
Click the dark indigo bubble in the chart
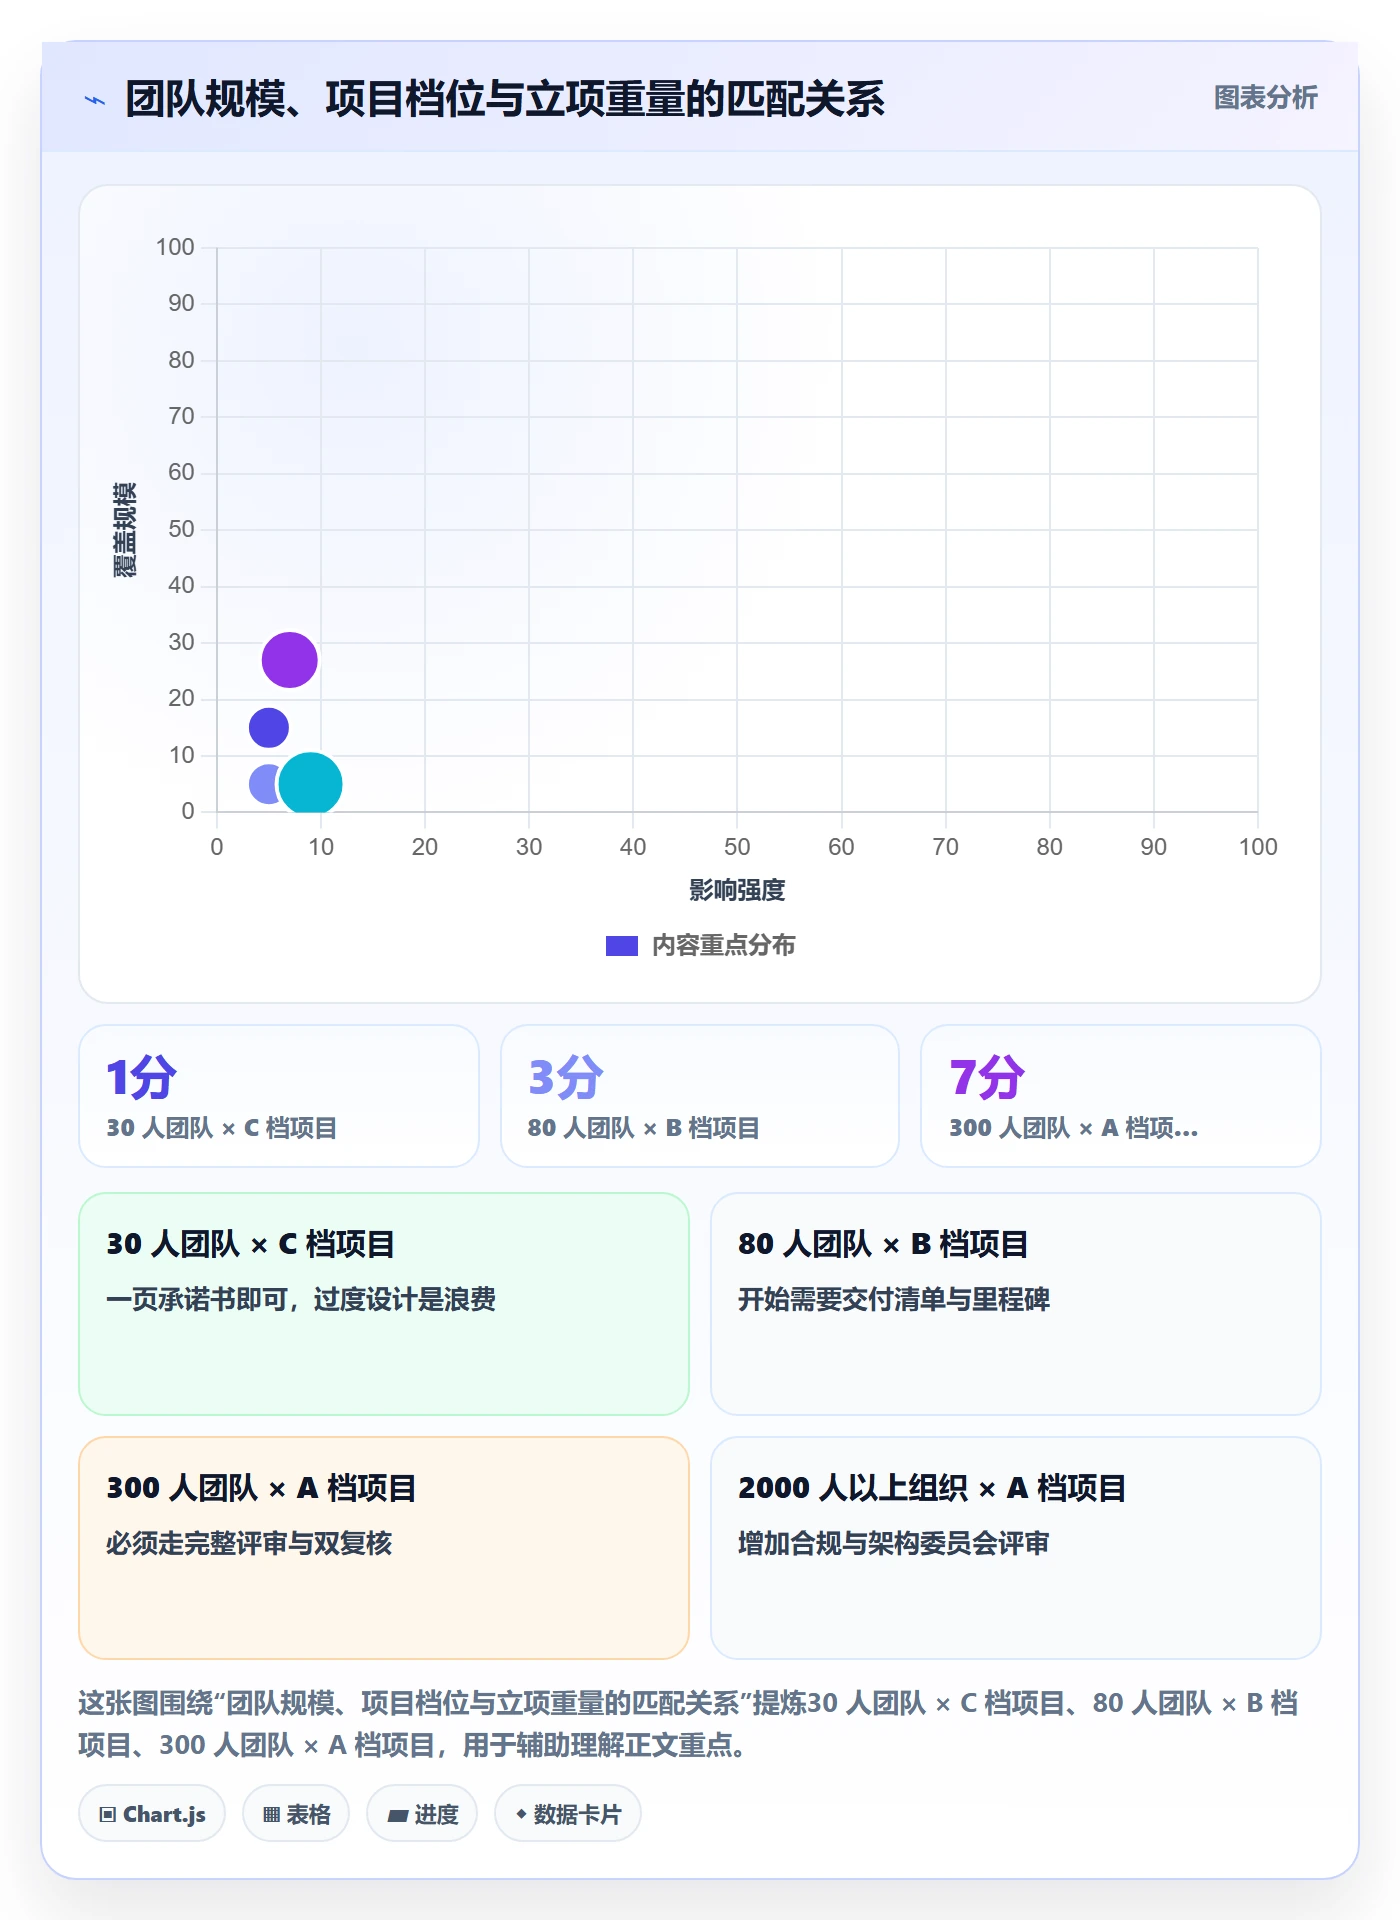pos(268,727)
